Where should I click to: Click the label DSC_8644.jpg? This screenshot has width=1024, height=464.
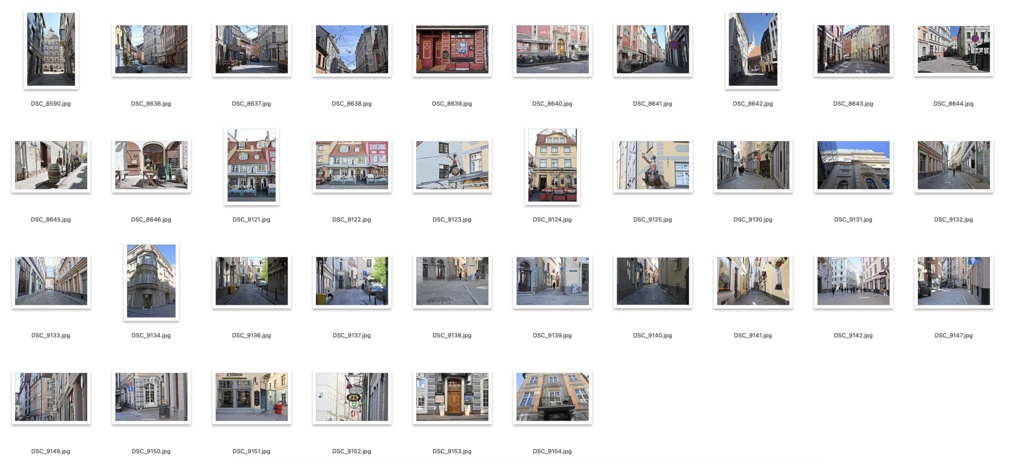click(x=953, y=104)
